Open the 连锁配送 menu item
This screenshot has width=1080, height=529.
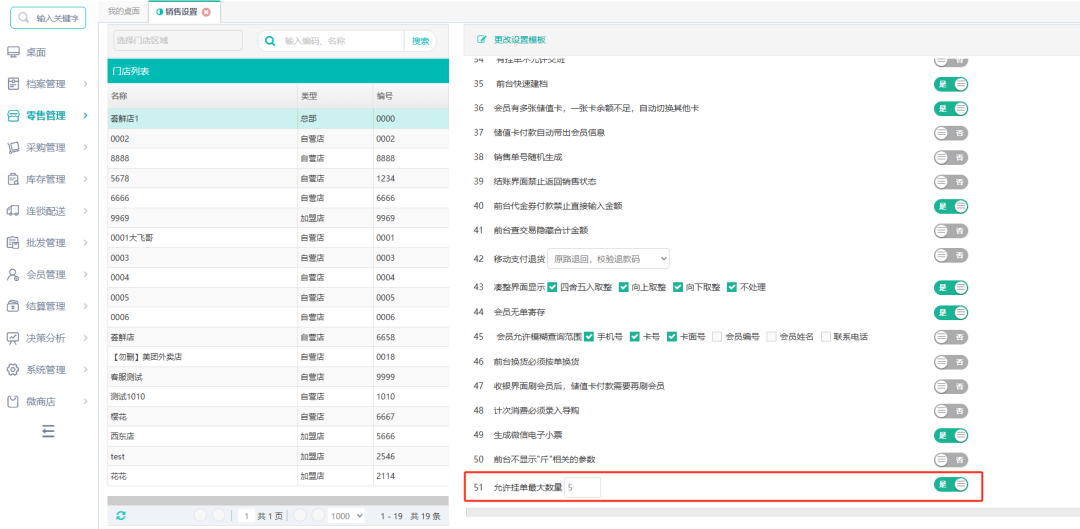coord(45,211)
